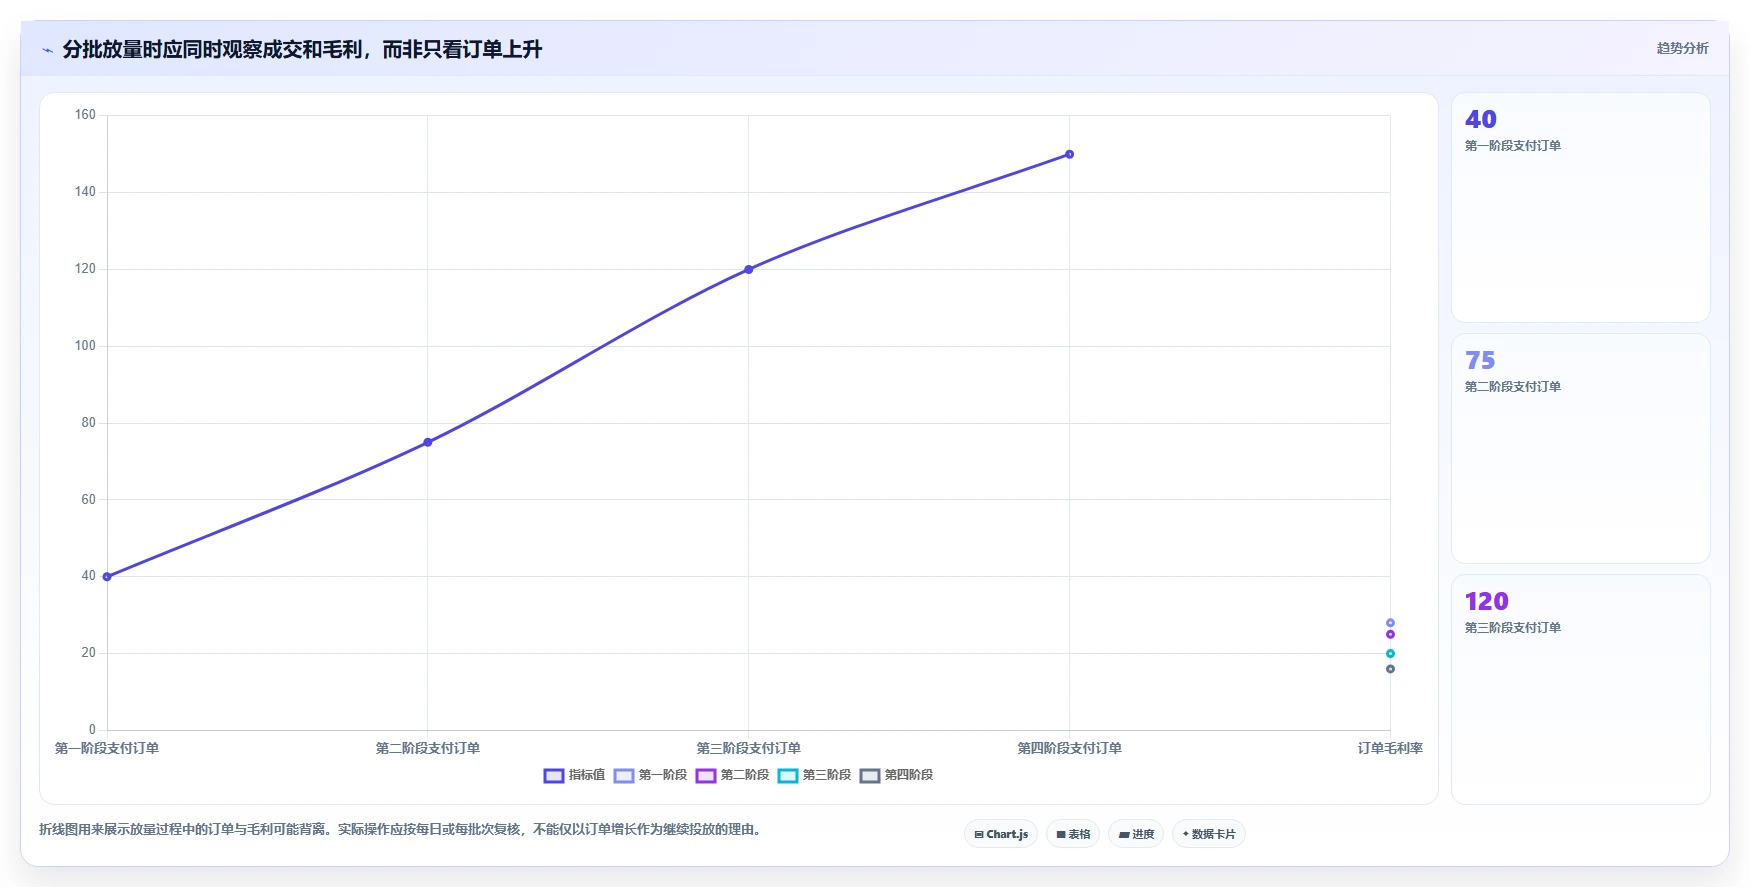The image size is (1750, 887).
Task: Toggle the 指标值 legend item
Action: click(574, 775)
